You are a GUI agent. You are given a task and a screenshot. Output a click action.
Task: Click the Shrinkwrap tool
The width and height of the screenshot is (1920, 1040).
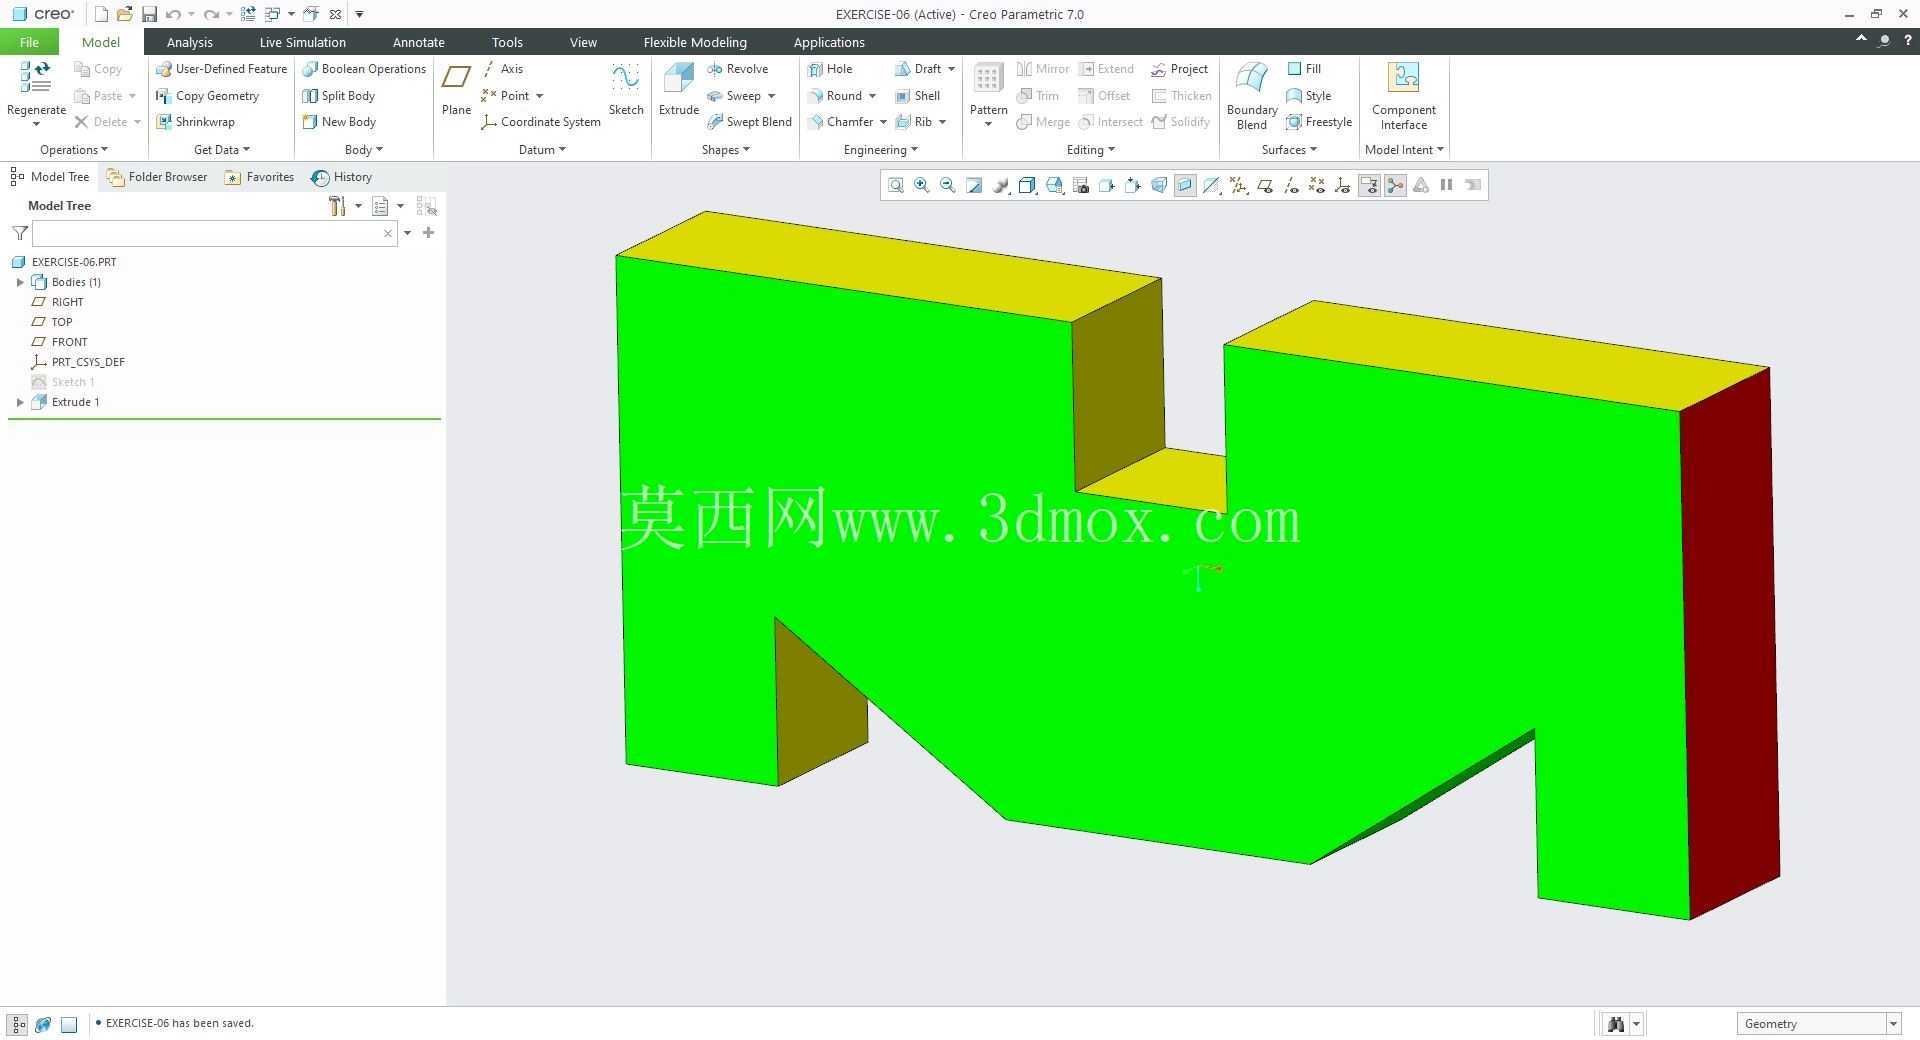click(x=195, y=122)
